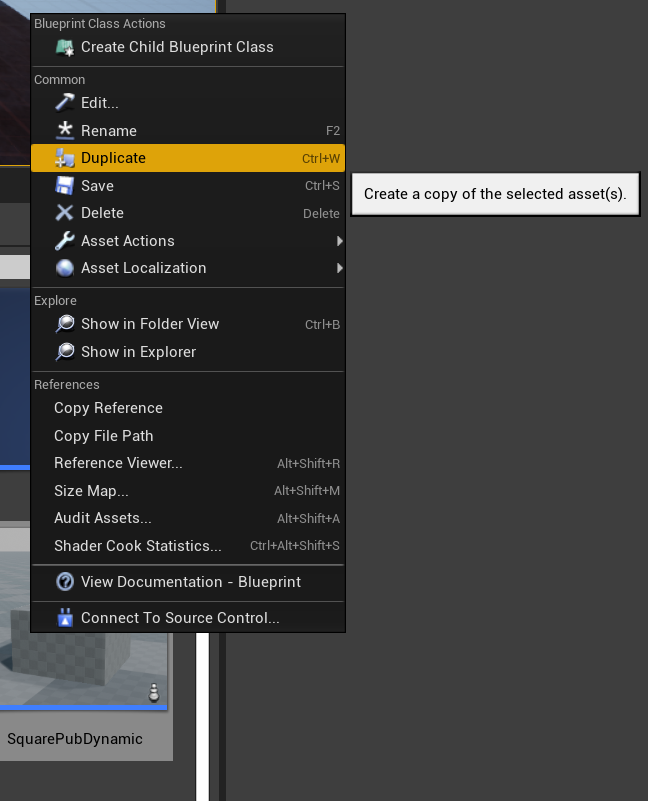Open Shader Cook Statistics entry

click(x=188, y=546)
